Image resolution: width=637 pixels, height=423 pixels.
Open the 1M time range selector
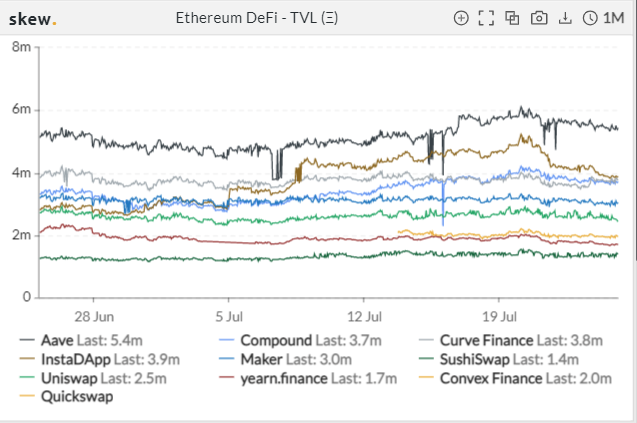(613, 18)
